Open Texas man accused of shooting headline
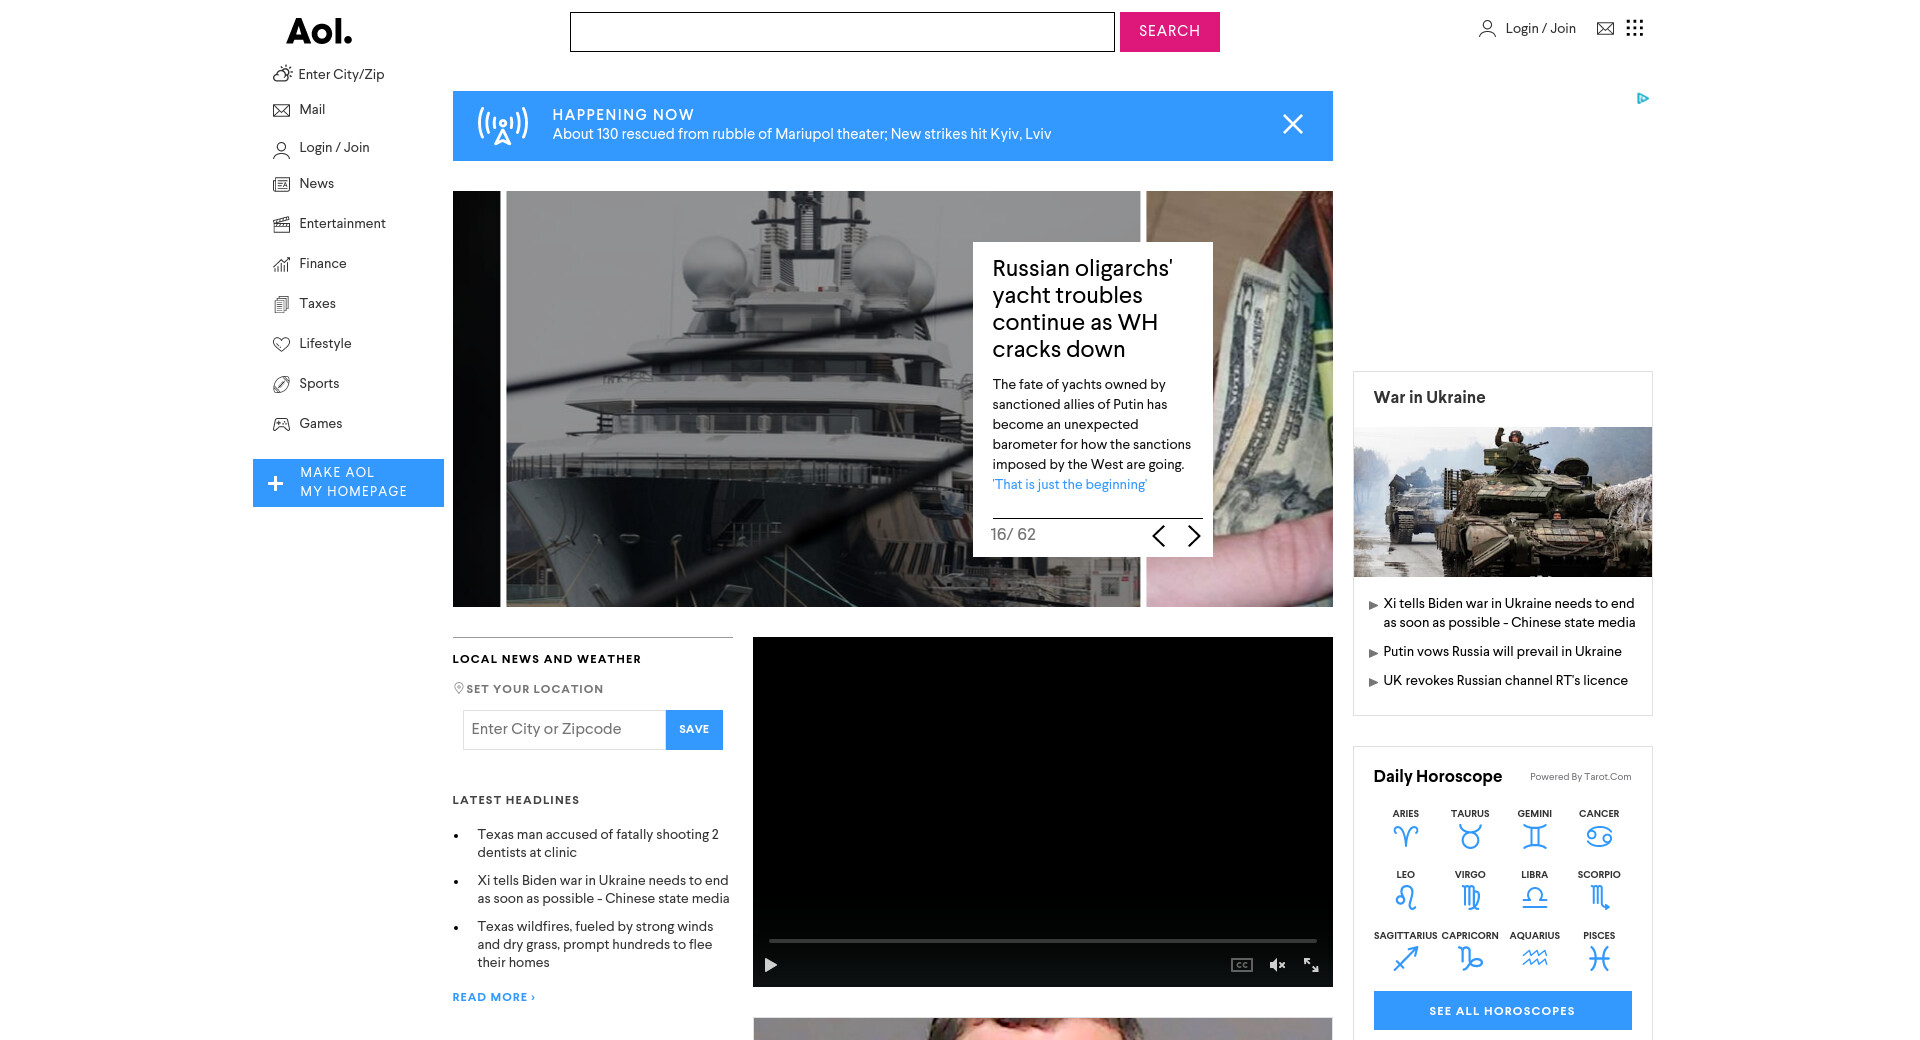This screenshot has height=1040, width=1920. point(598,844)
